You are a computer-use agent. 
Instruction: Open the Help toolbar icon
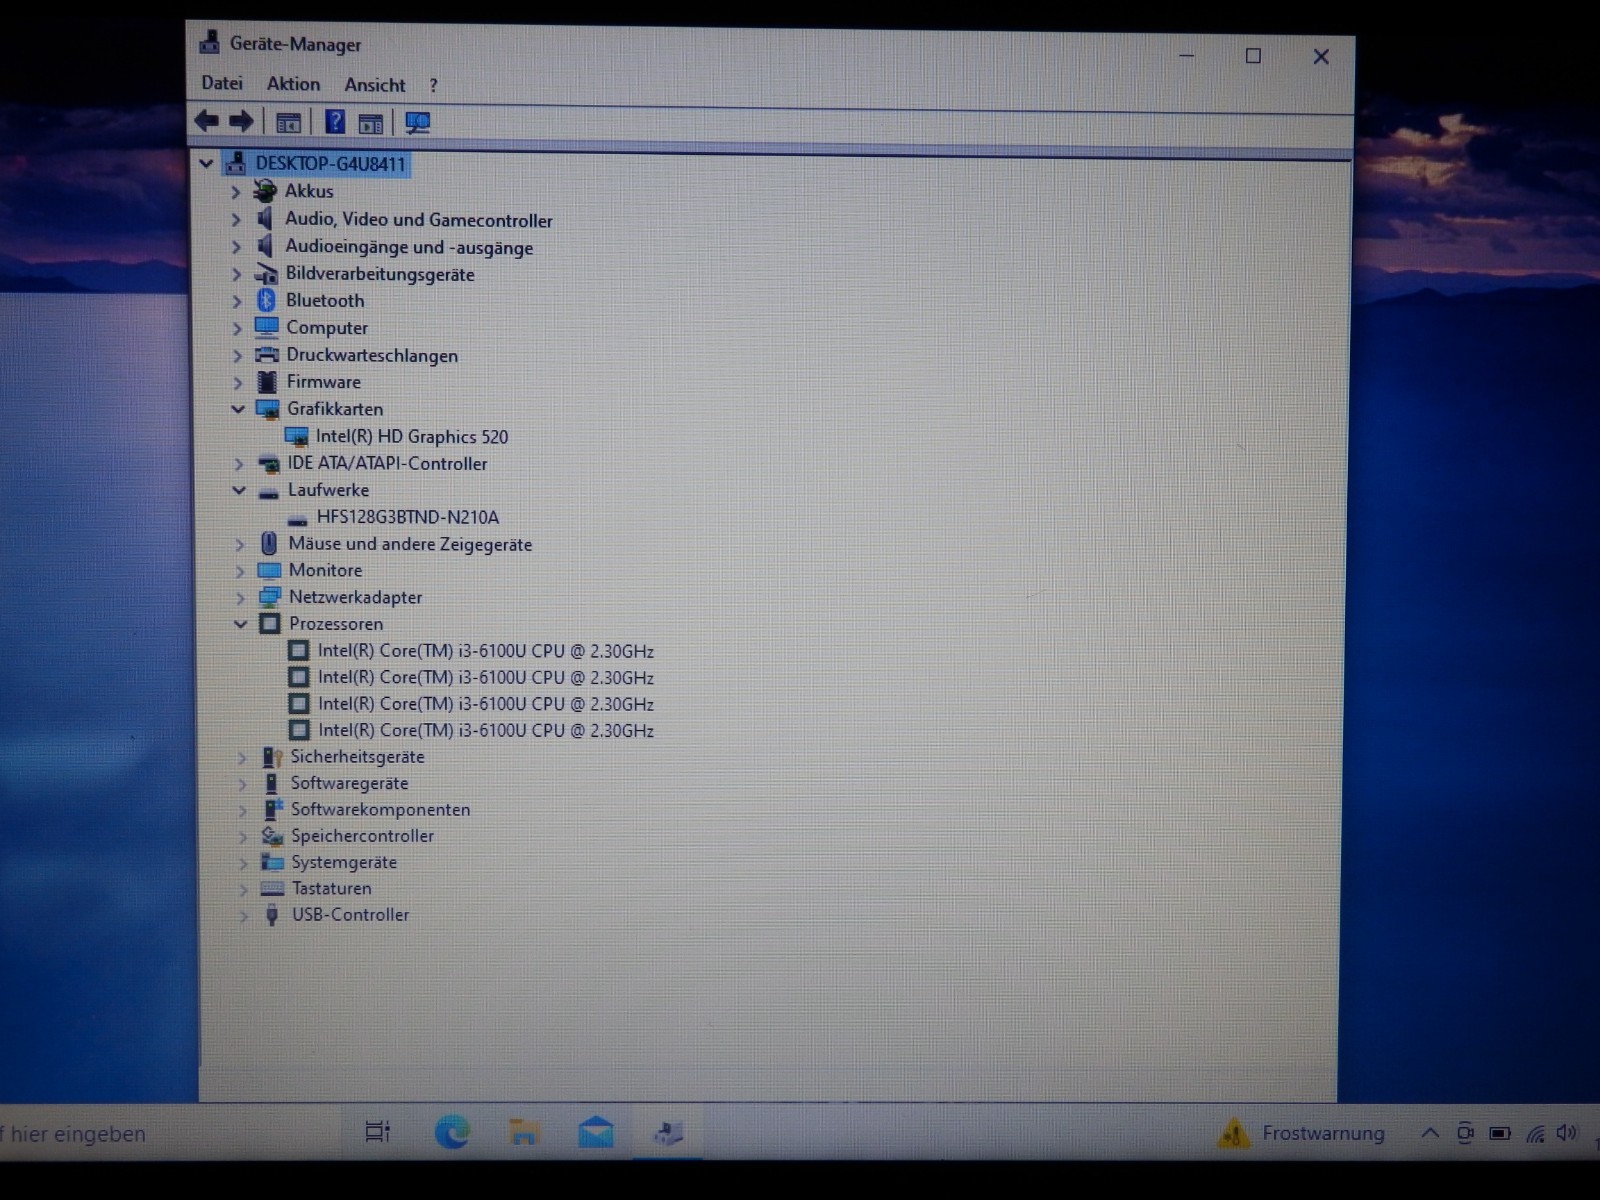(334, 122)
